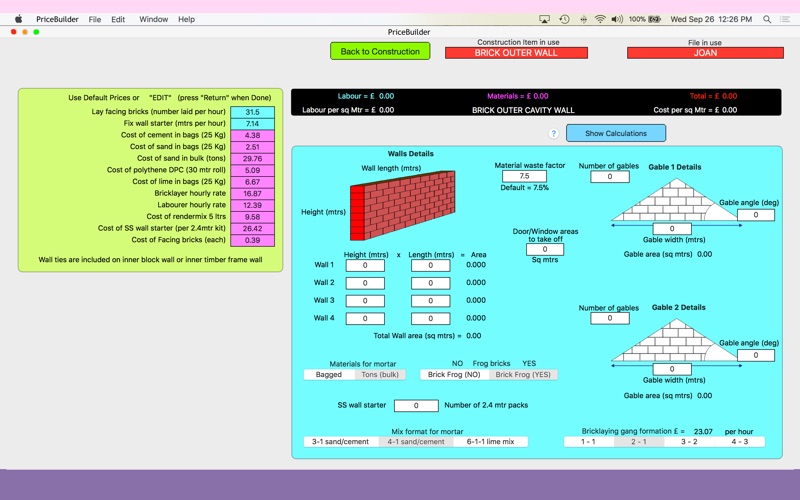Select 2 - 1 bricklaying gang formation
Viewport: 800px width, 500px height.
pyautogui.click(x=639, y=442)
